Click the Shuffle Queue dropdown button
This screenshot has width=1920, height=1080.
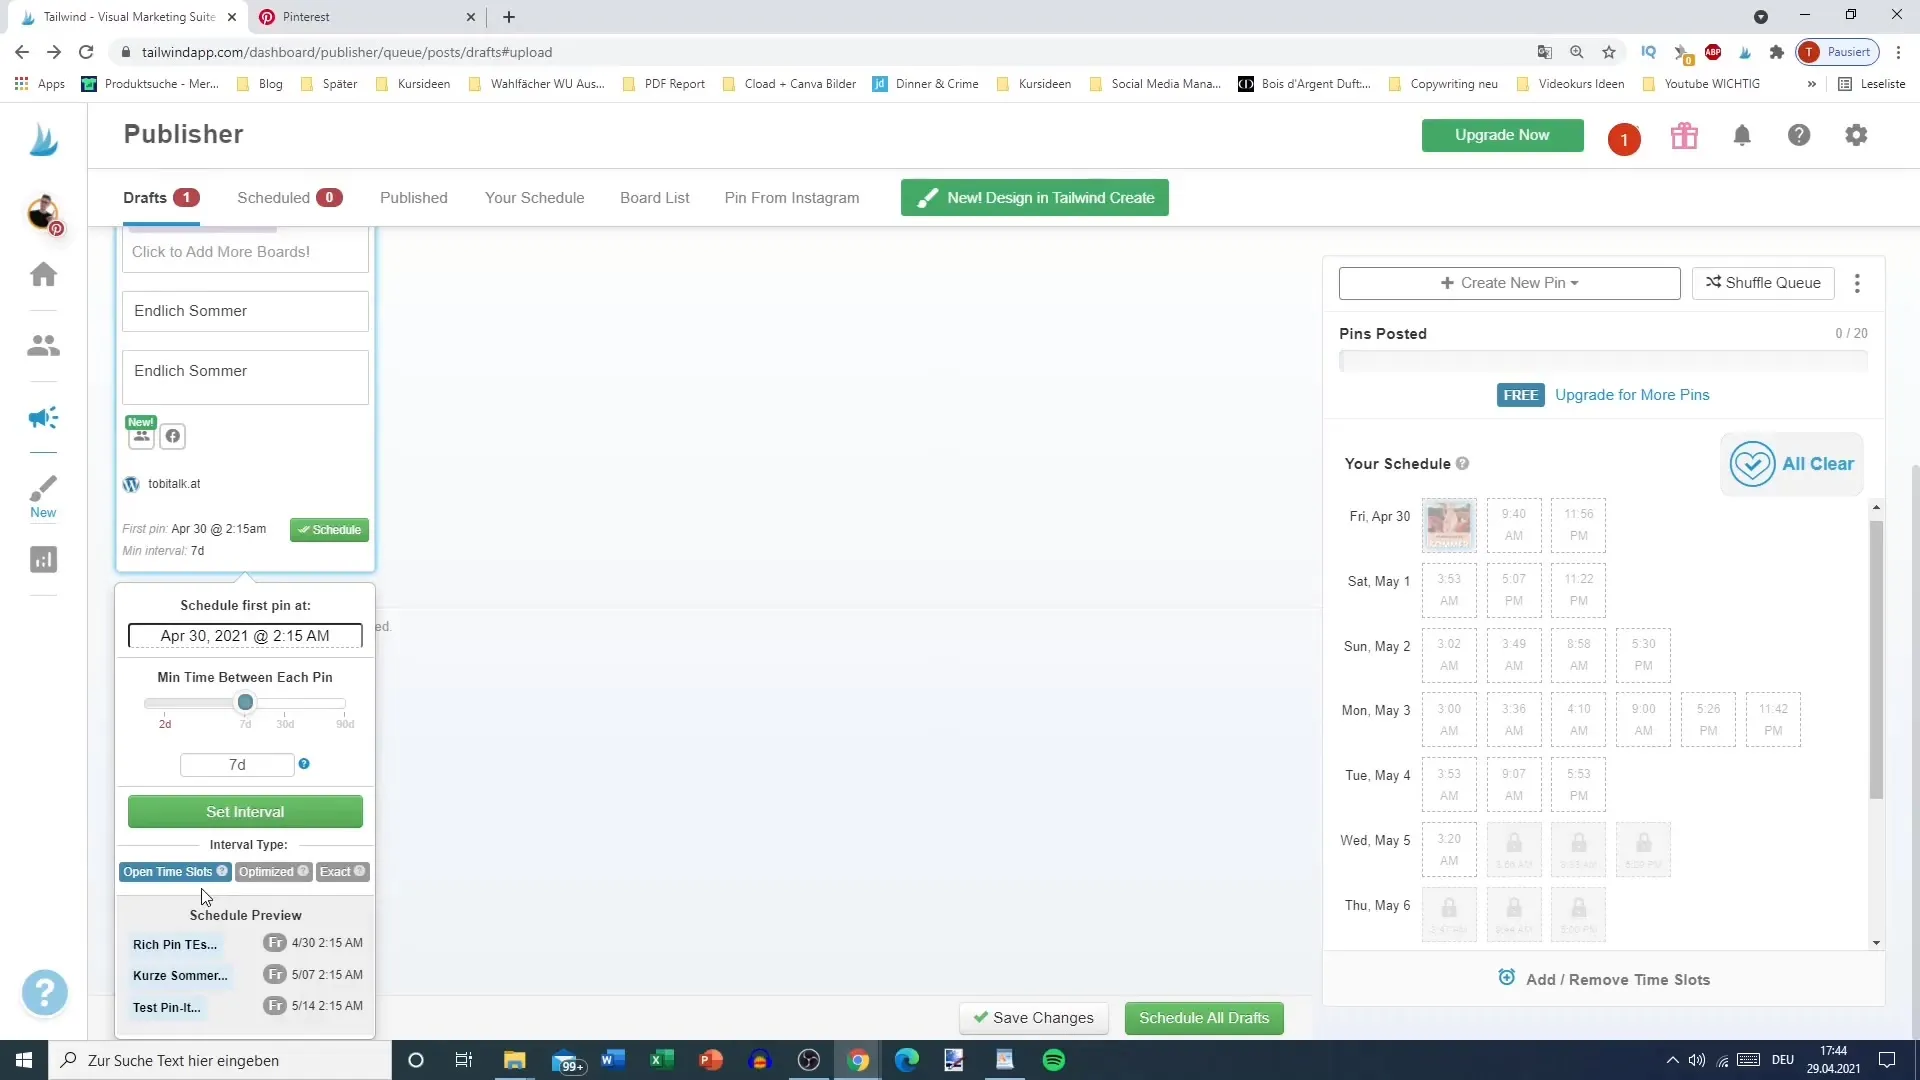coord(1859,282)
